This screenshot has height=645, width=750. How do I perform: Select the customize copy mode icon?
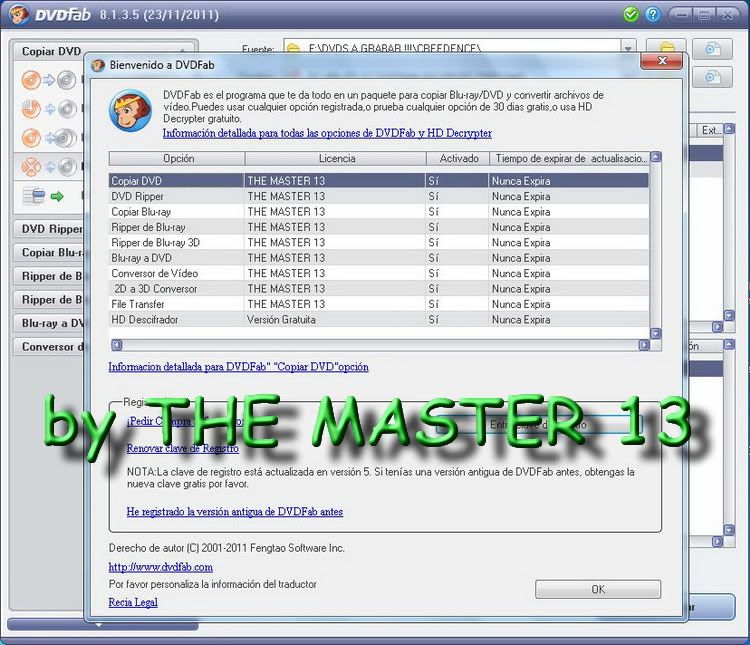48,167
